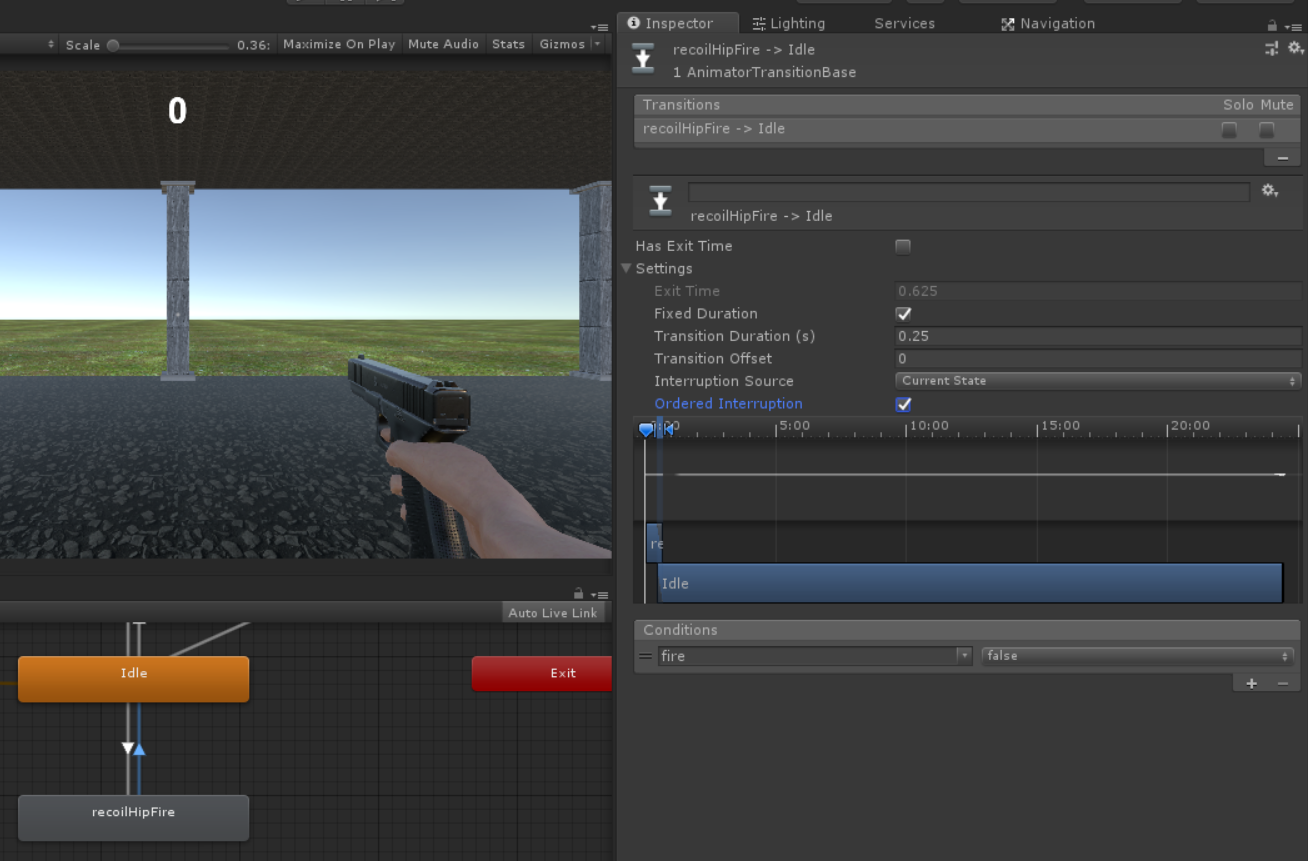Remove transition with minus button
This screenshot has width=1308, height=861.
1282,157
